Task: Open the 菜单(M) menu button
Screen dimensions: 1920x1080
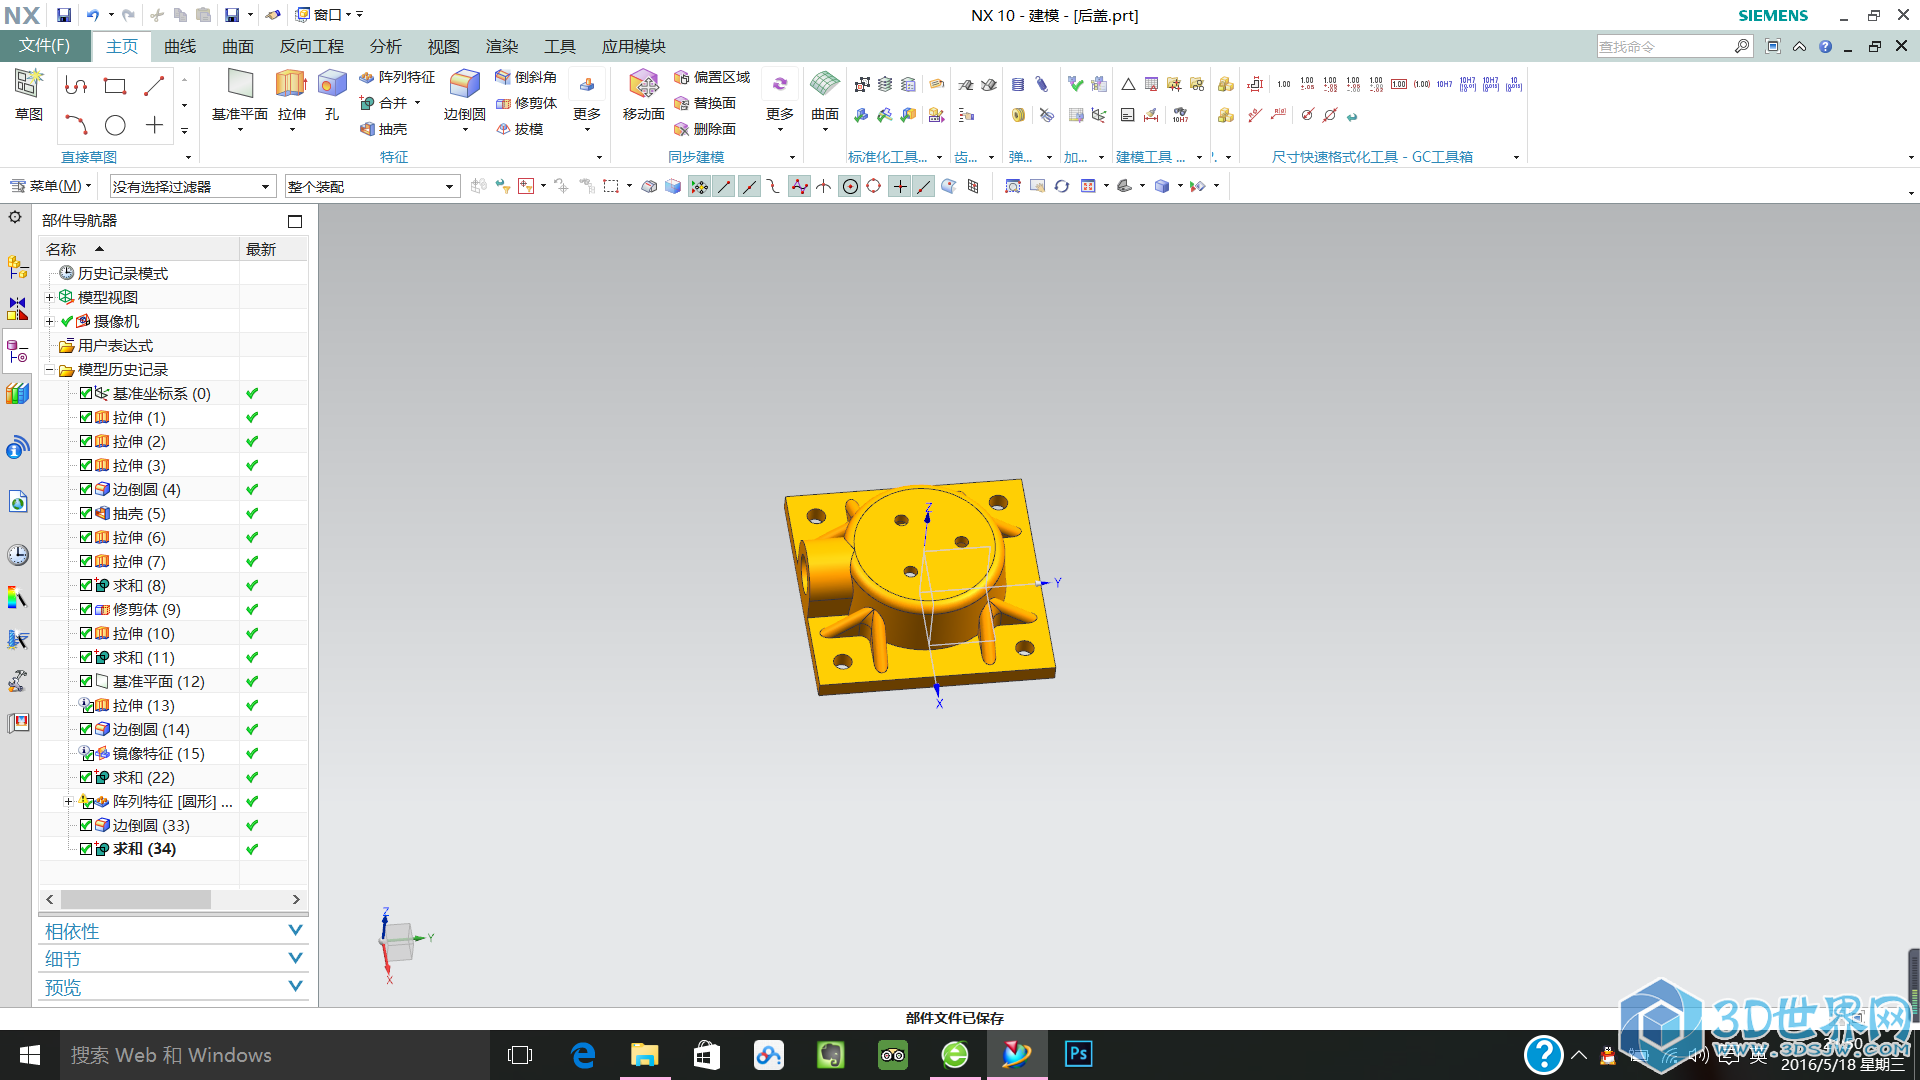Action: [x=50, y=186]
